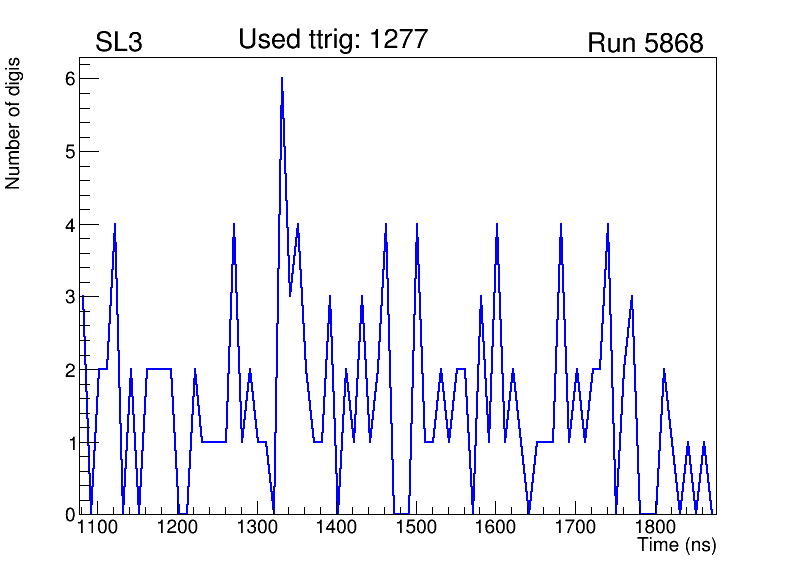796x572 pixels.
Task: Select the y-axis tick label 5
Action: (x=69, y=152)
